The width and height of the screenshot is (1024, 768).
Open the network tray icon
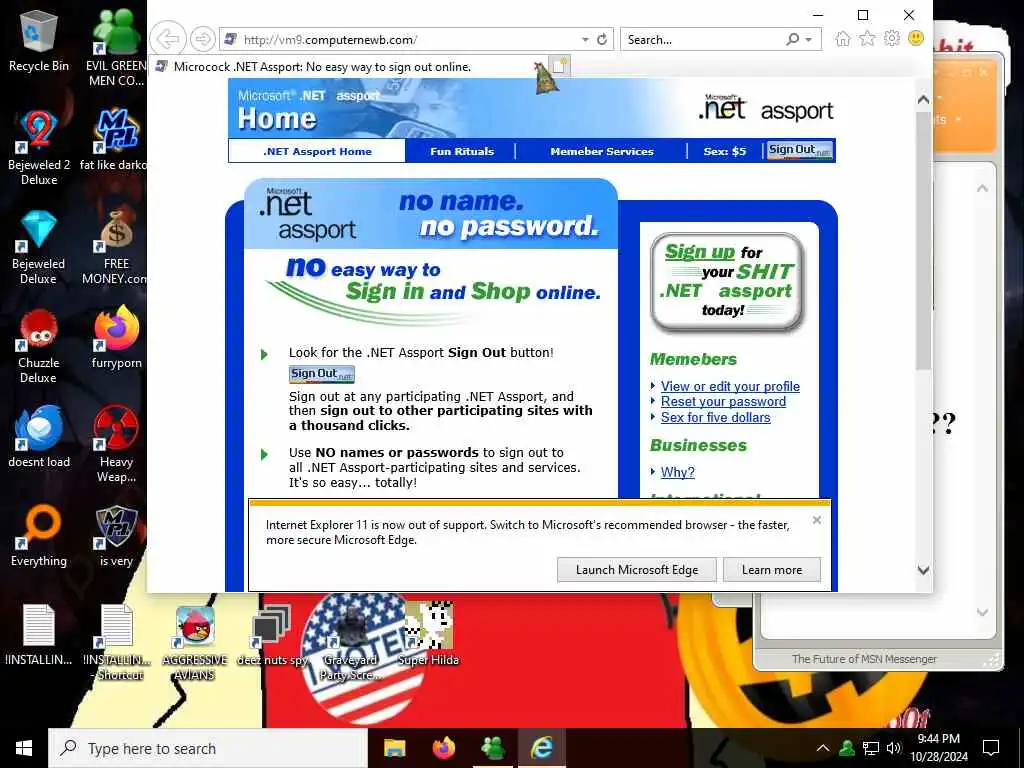(x=871, y=748)
